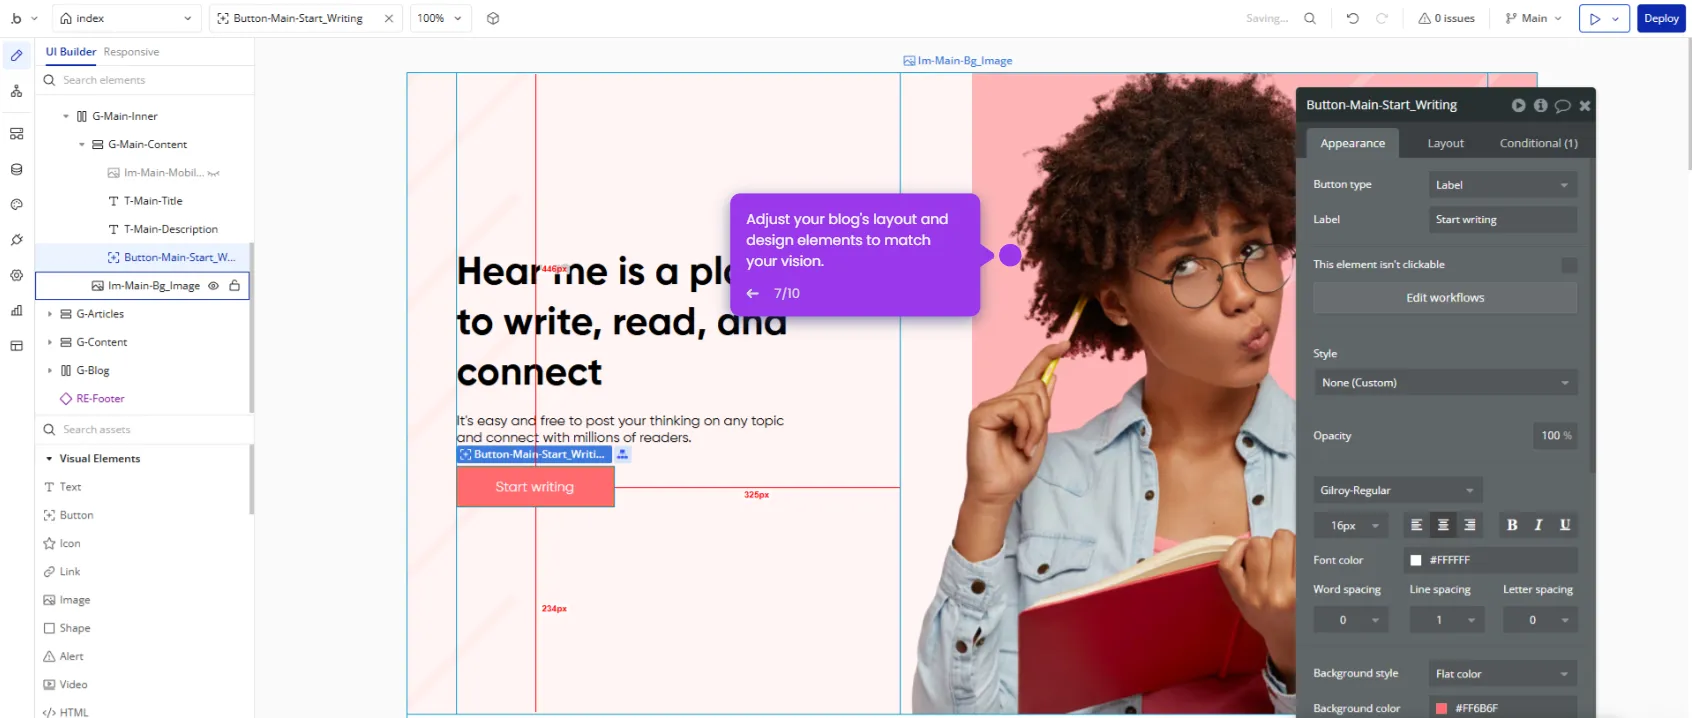This screenshot has height=718, width=1692.
Task: Click the Label Start writing input
Action: coord(1503,220)
